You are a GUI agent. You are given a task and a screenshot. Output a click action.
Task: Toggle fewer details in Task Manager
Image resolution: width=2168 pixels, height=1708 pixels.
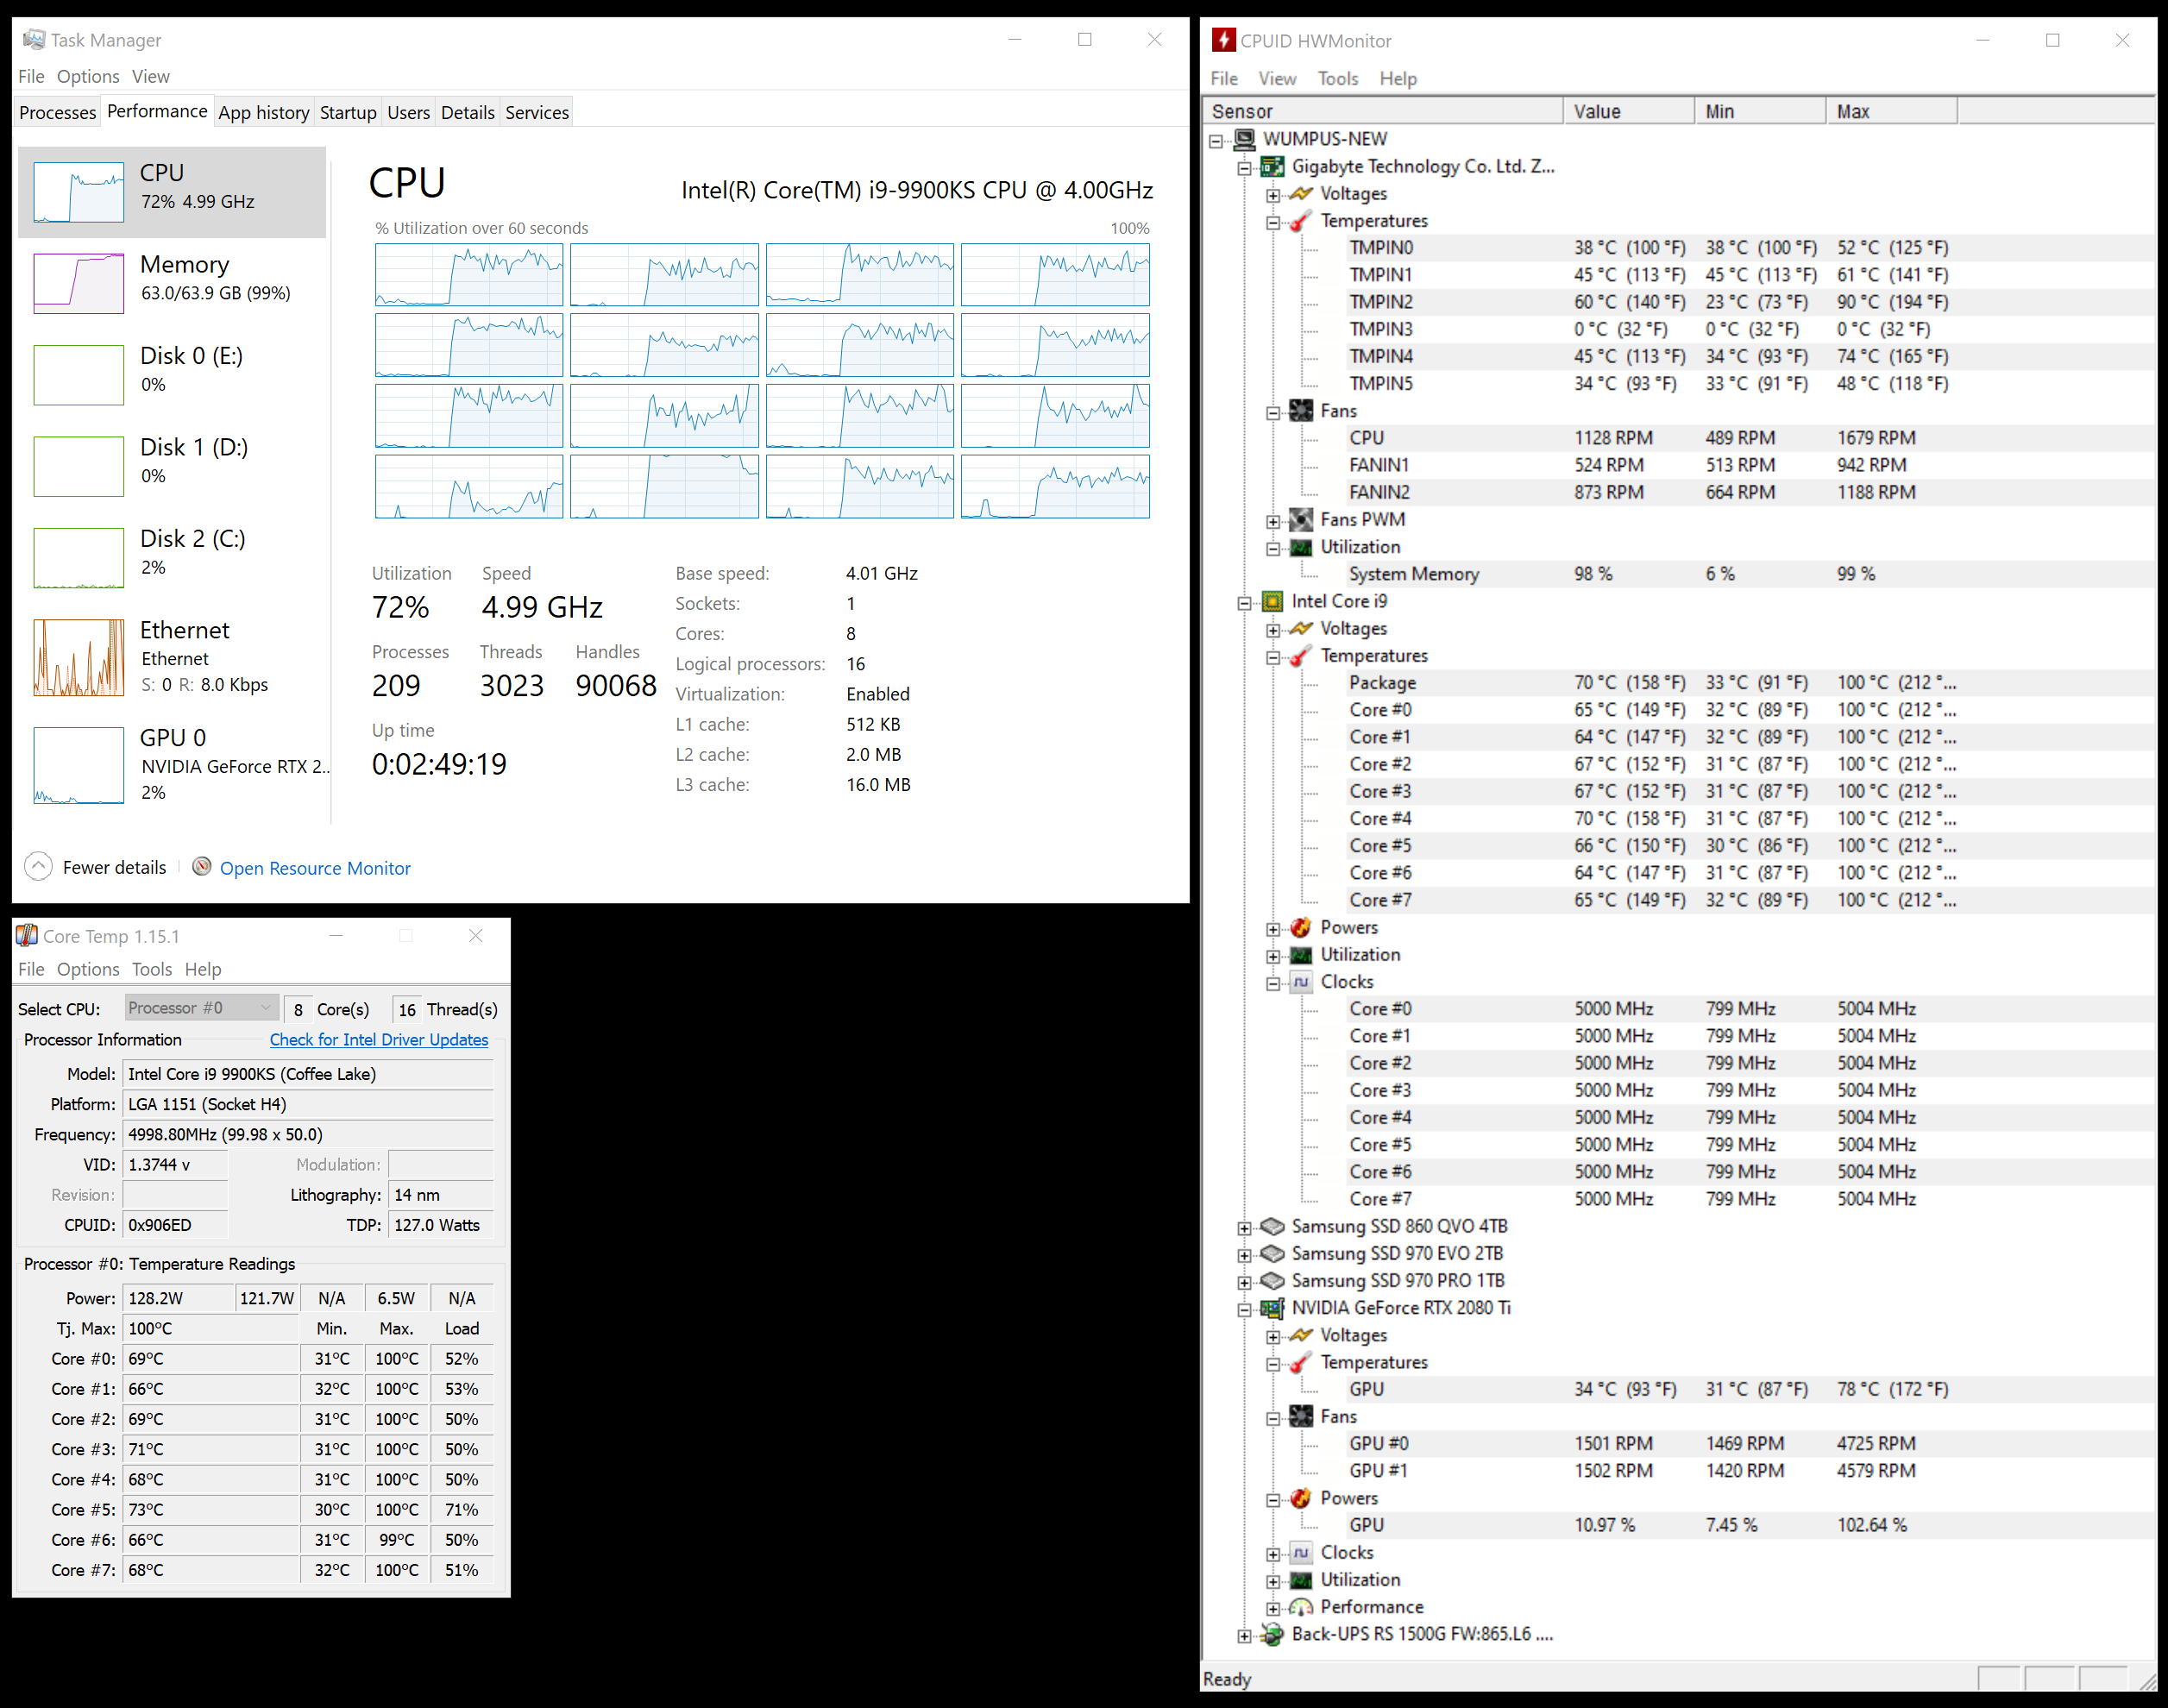tap(97, 867)
